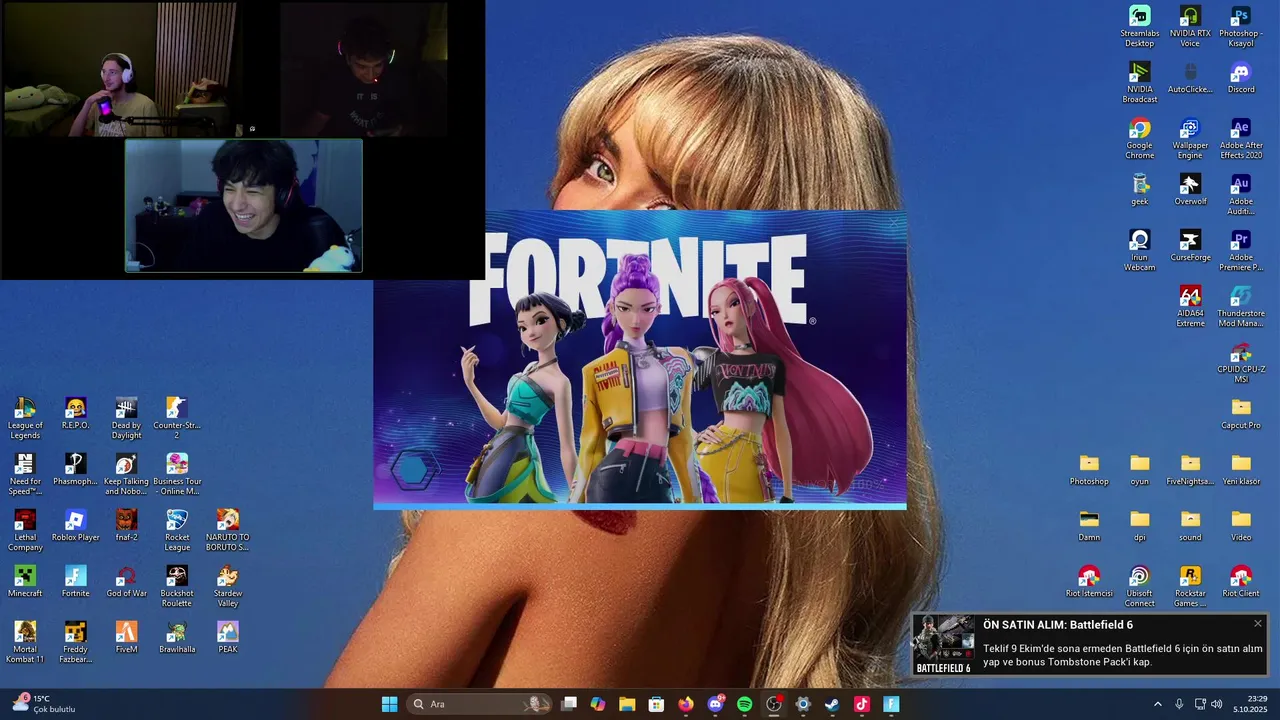Select the Fortnite desktop shortcut
This screenshot has width=1280, height=720.
coord(75,582)
